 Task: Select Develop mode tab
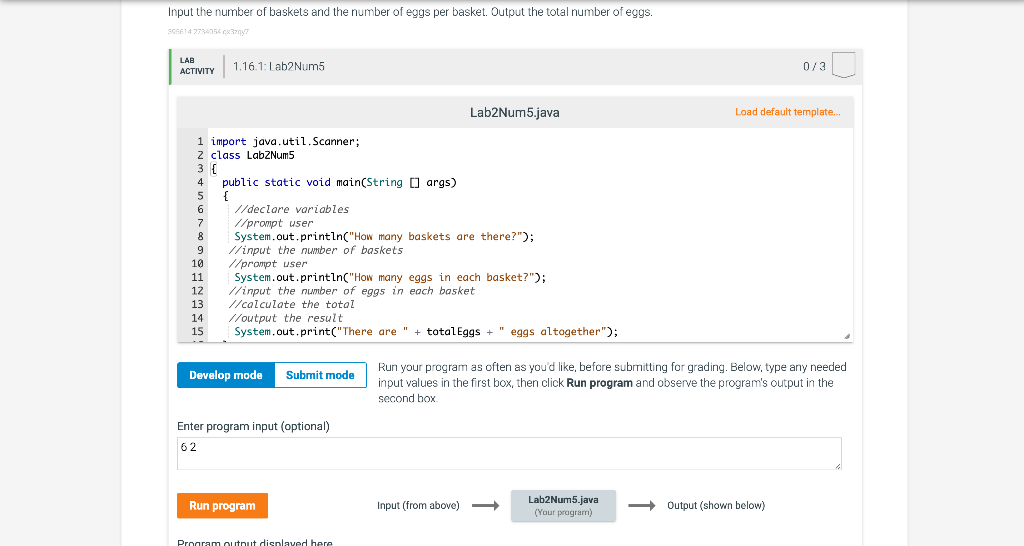(226, 375)
